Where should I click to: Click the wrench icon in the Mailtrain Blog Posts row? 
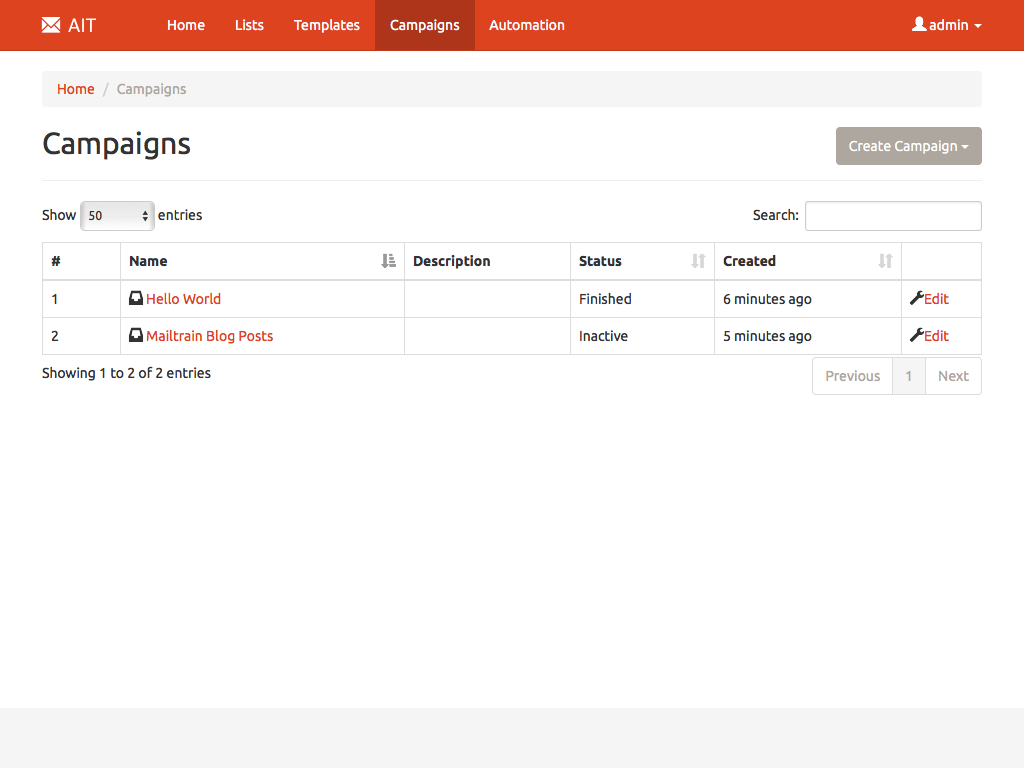pyautogui.click(x=916, y=336)
